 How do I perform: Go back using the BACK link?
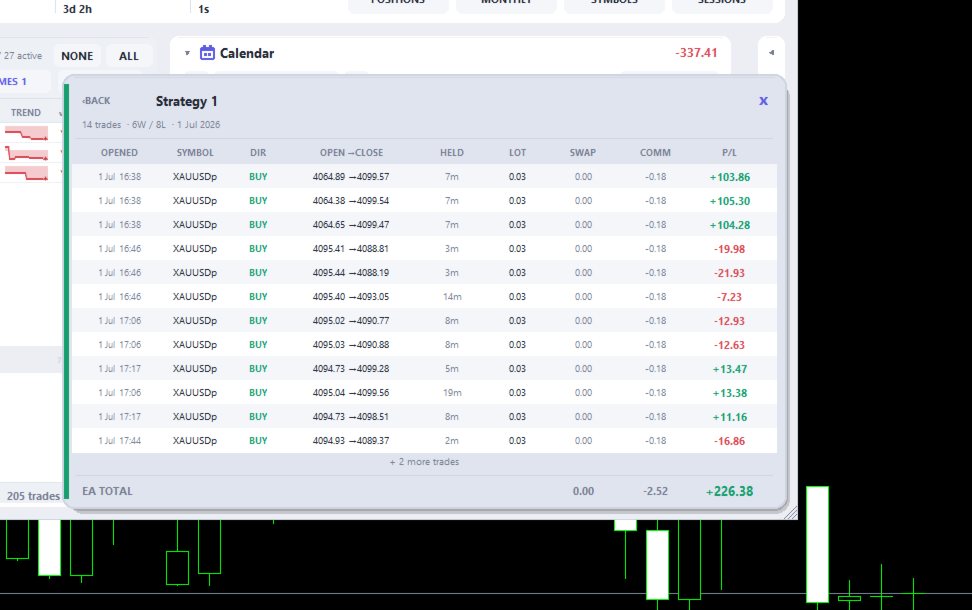(x=96, y=100)
